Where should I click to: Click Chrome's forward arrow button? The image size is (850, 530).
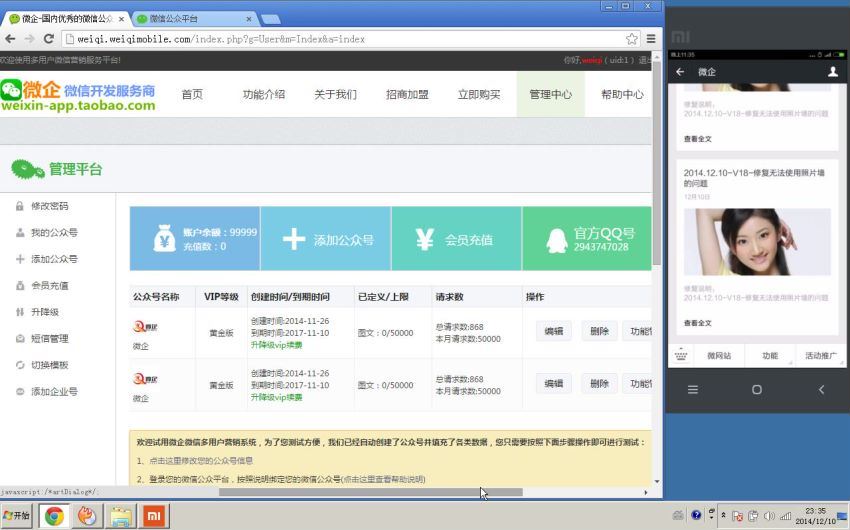(29, 39)
